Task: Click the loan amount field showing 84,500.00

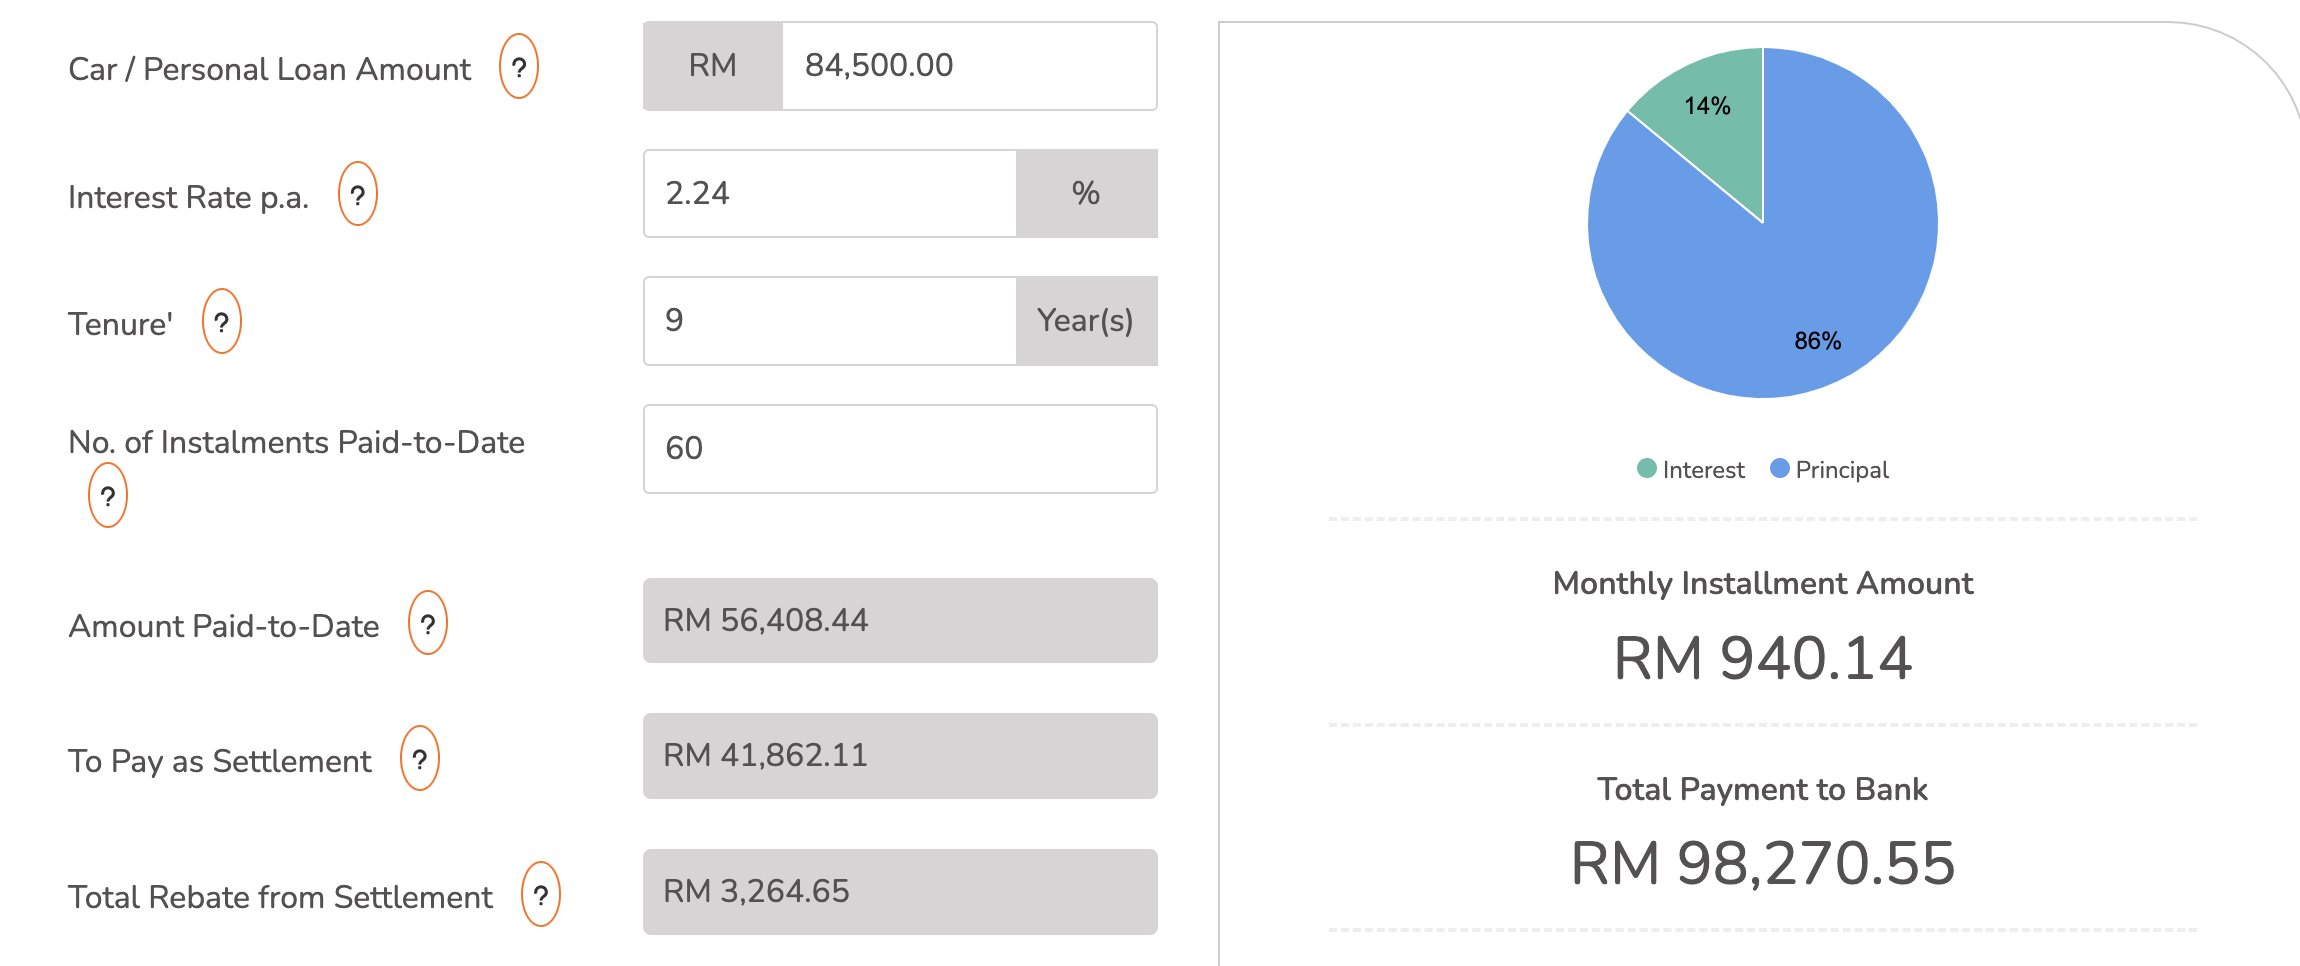Action: point(967,66)
